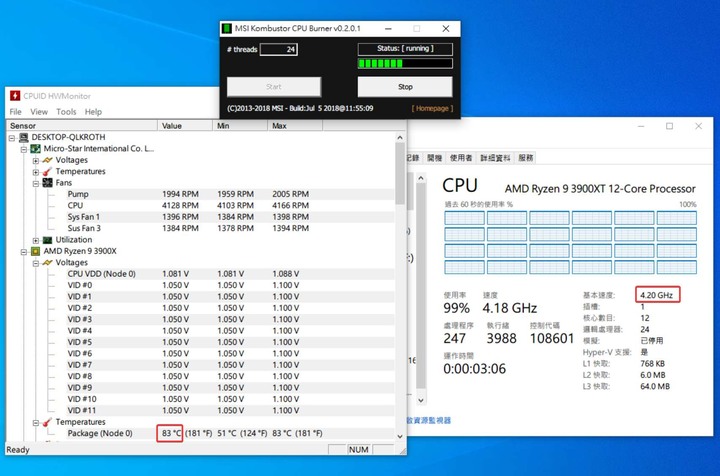Click the DESKTOP-QLKROTH computer icon
Image resolution: width=720 pixels, height=476 pixels.
pos(23,137)
